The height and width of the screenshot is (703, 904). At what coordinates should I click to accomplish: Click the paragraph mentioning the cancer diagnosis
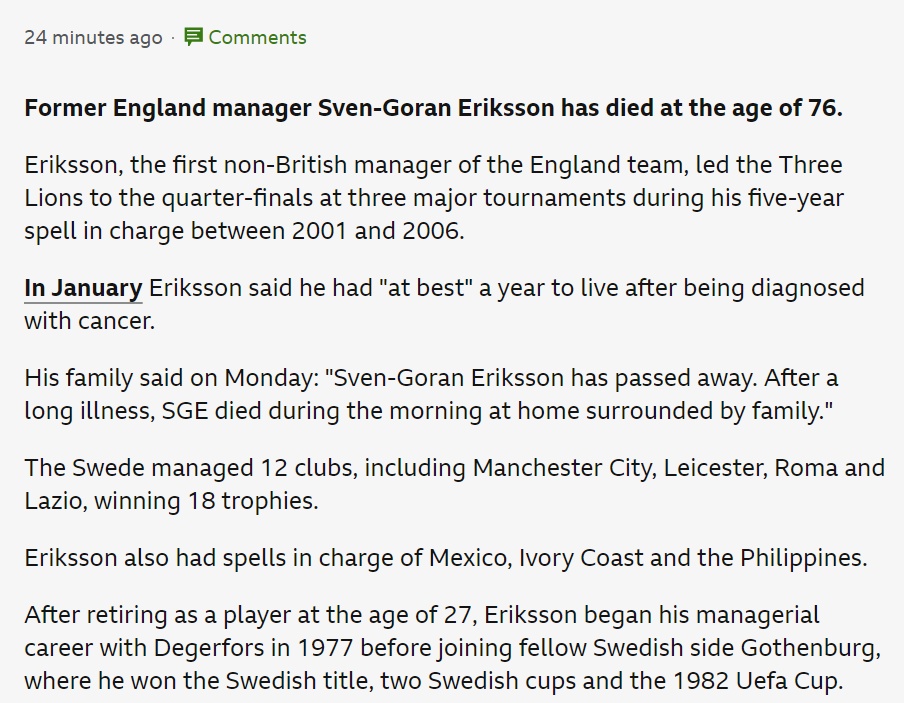tap(444, 304)
